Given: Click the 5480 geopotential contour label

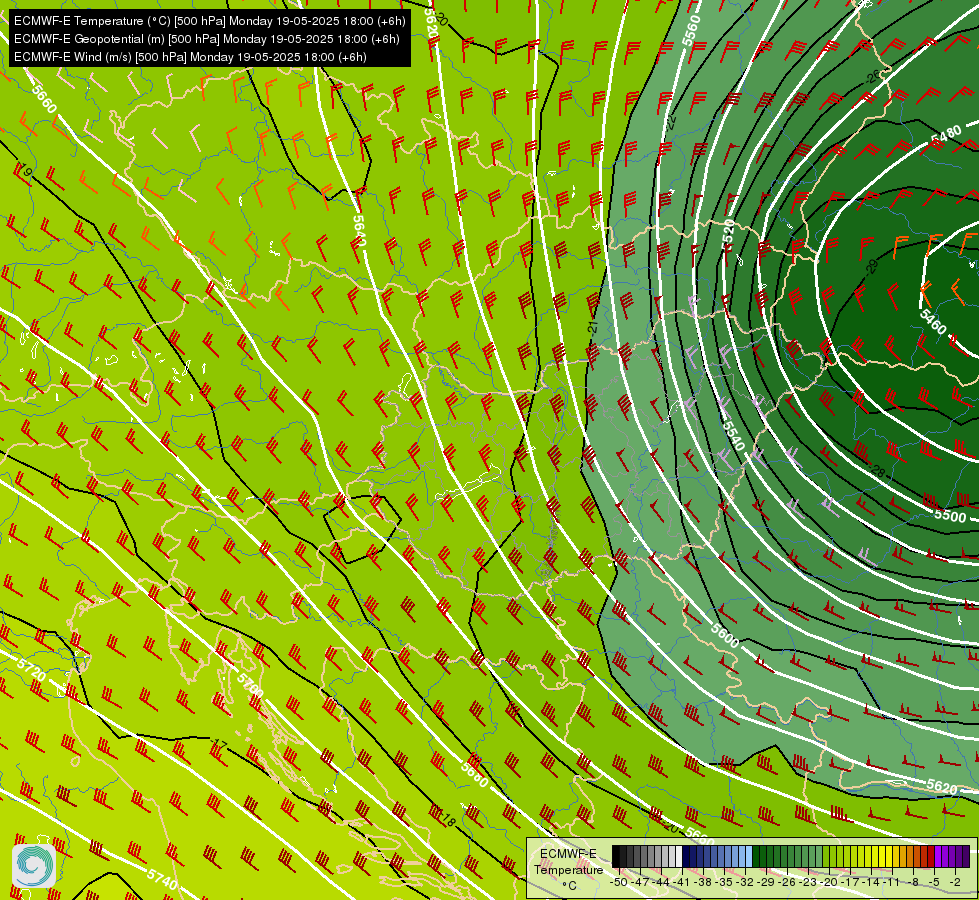Looking at the screenshot, I should [946, 135].
